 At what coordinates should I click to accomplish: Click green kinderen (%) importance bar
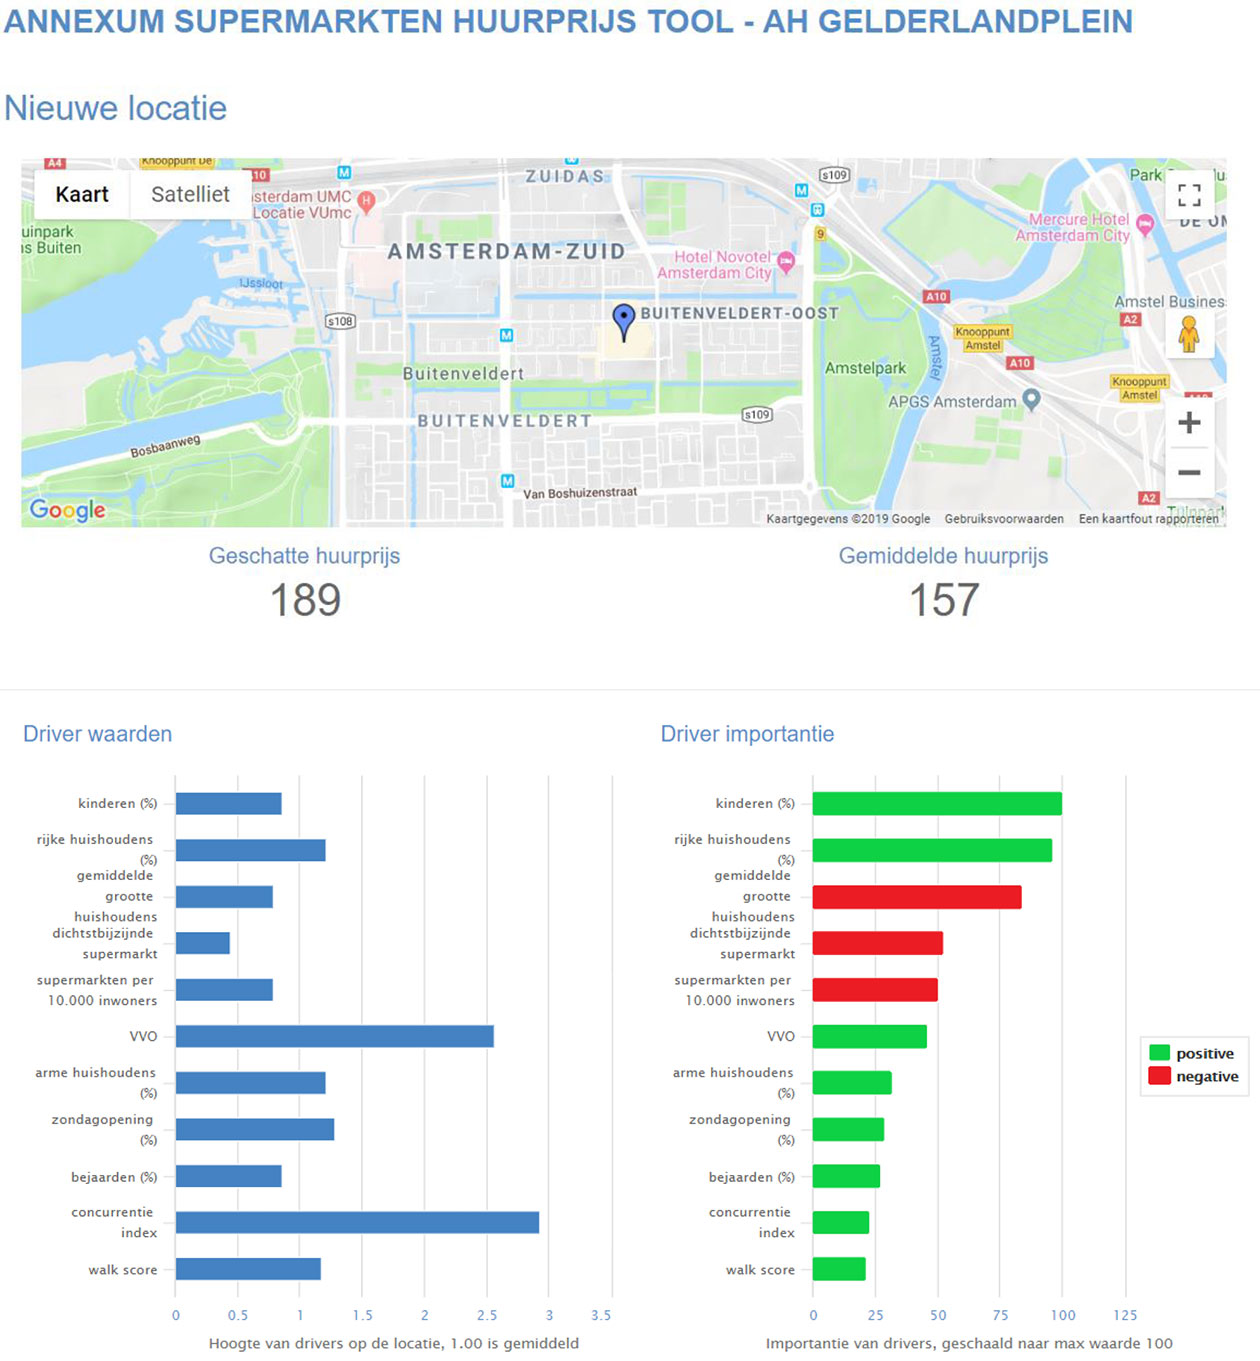937,803
